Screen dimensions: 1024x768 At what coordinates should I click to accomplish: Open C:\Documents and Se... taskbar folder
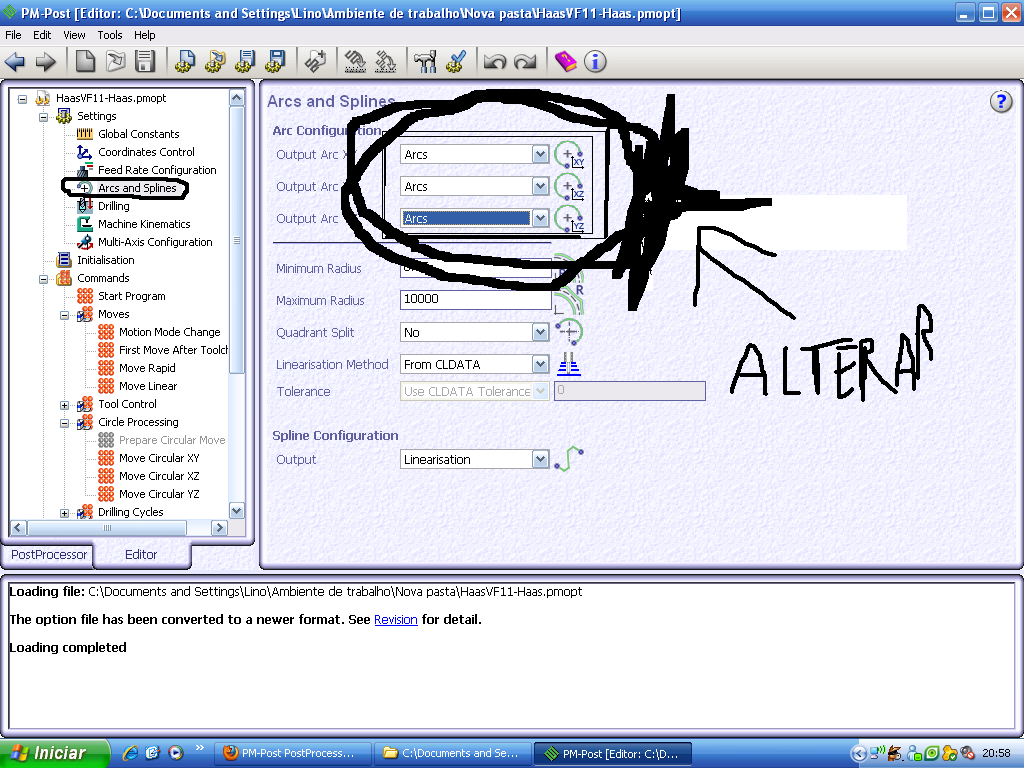pos(453,753)
